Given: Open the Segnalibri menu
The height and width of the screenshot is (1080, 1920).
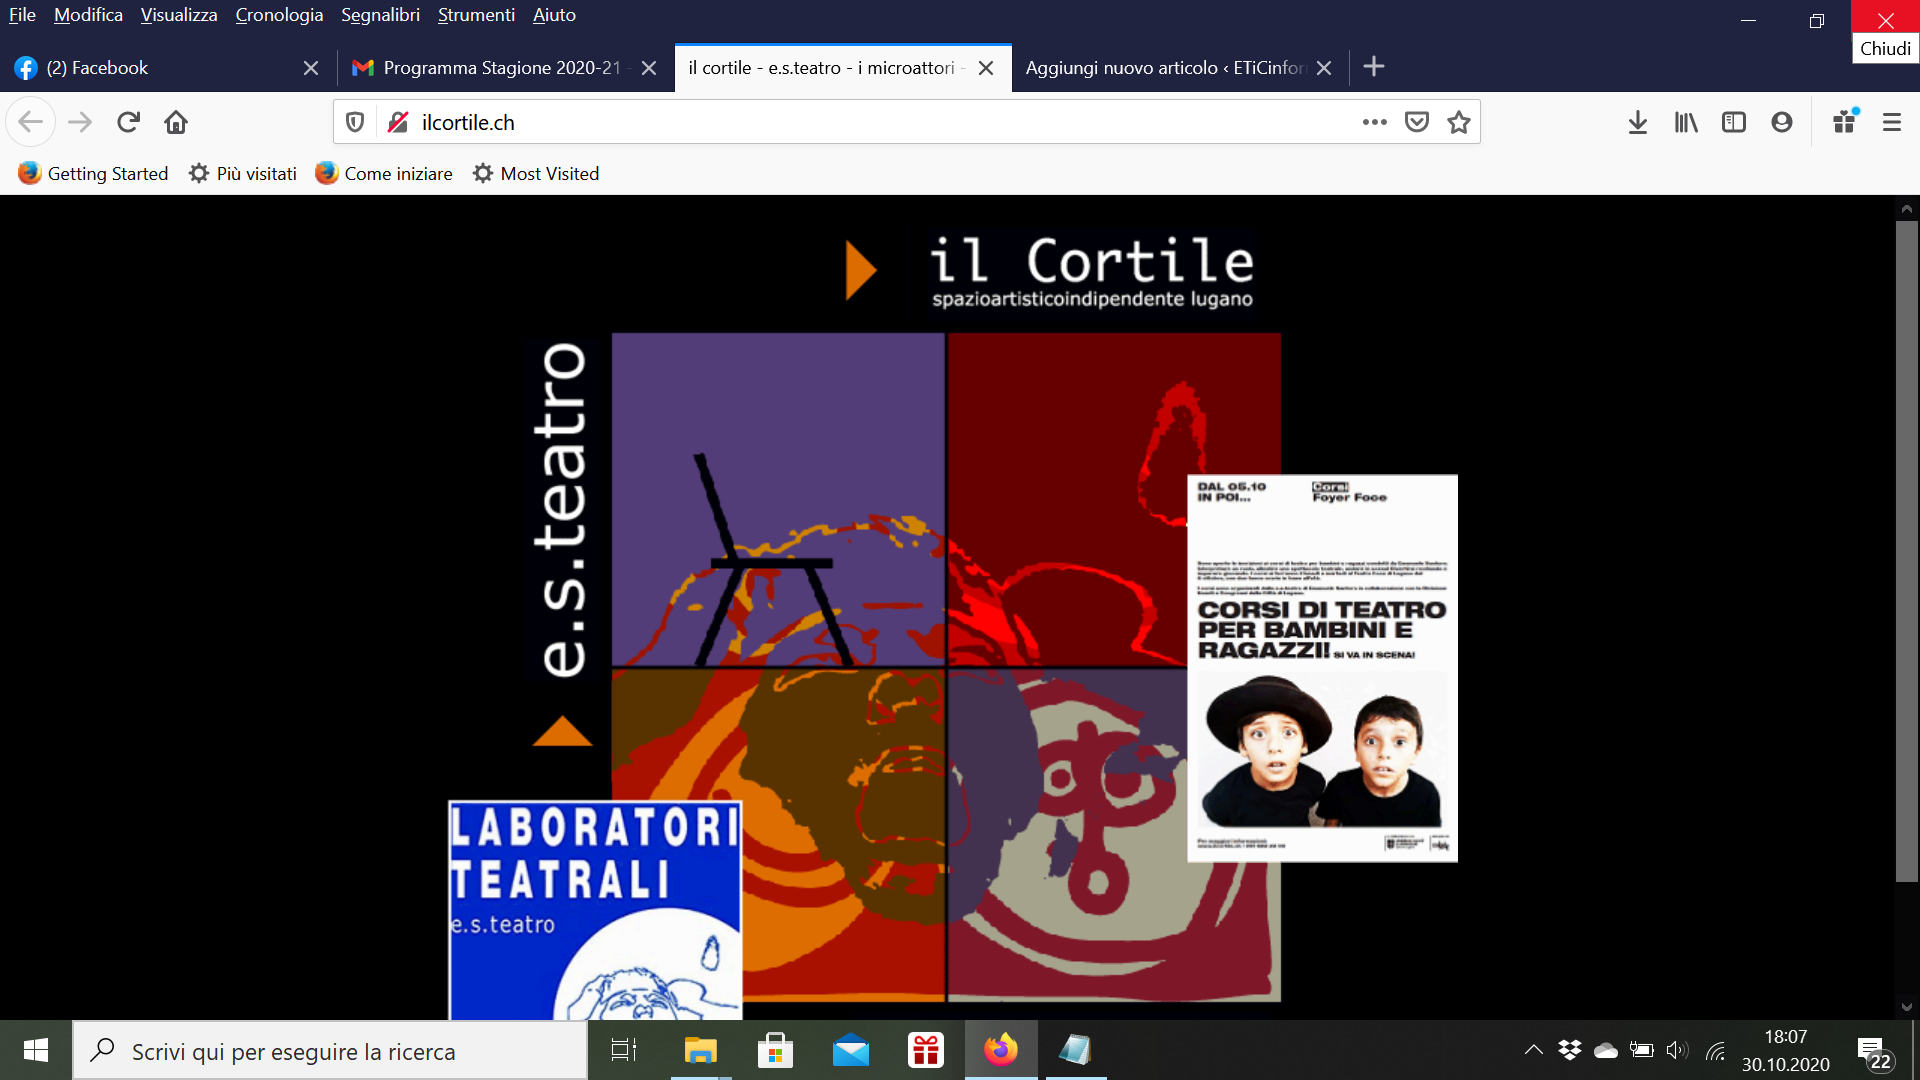Looking at the screenshot, I should (380, 15).
